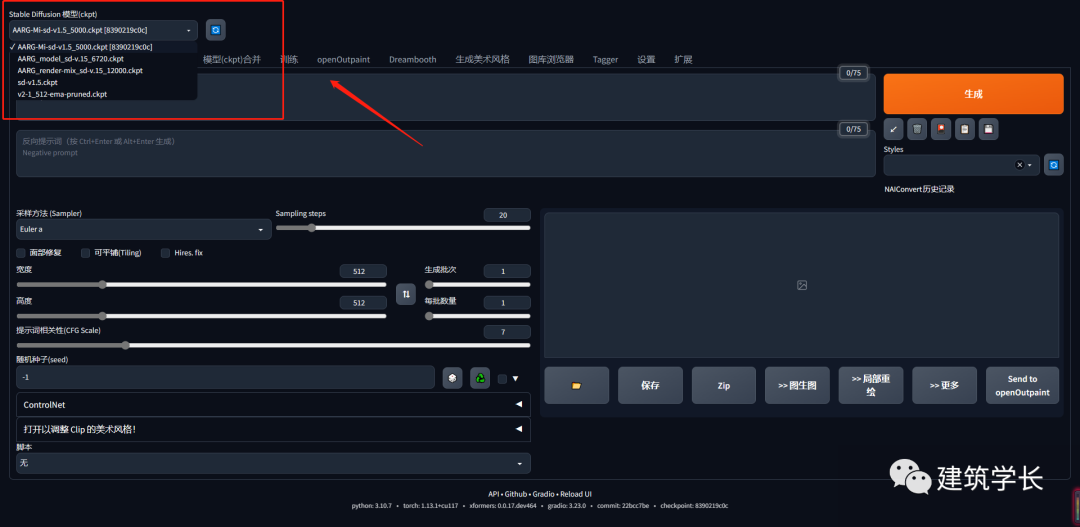Click the seed input field showing -1
The image size is (1080, 527).
click(225, 378)
